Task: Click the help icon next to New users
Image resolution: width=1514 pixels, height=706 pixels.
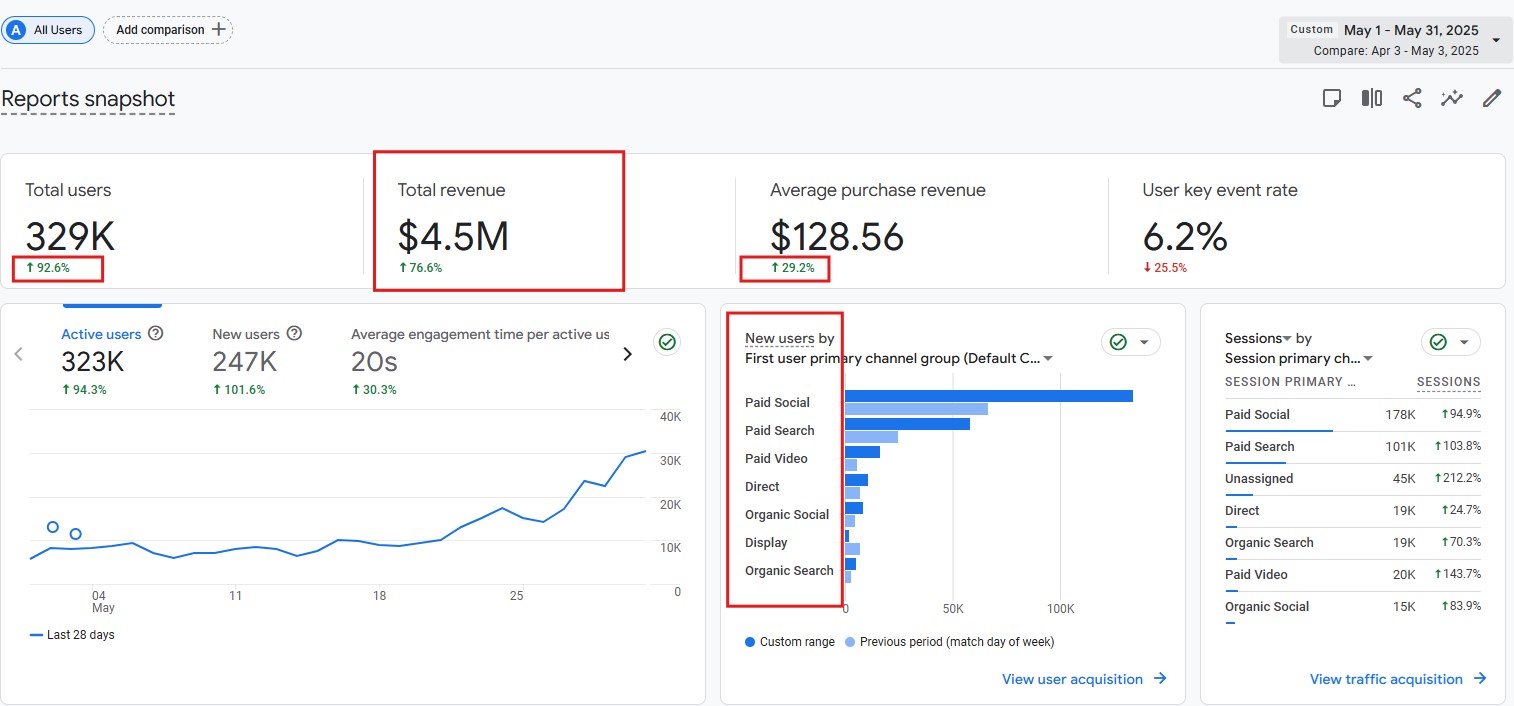Action: click(294, 334)
